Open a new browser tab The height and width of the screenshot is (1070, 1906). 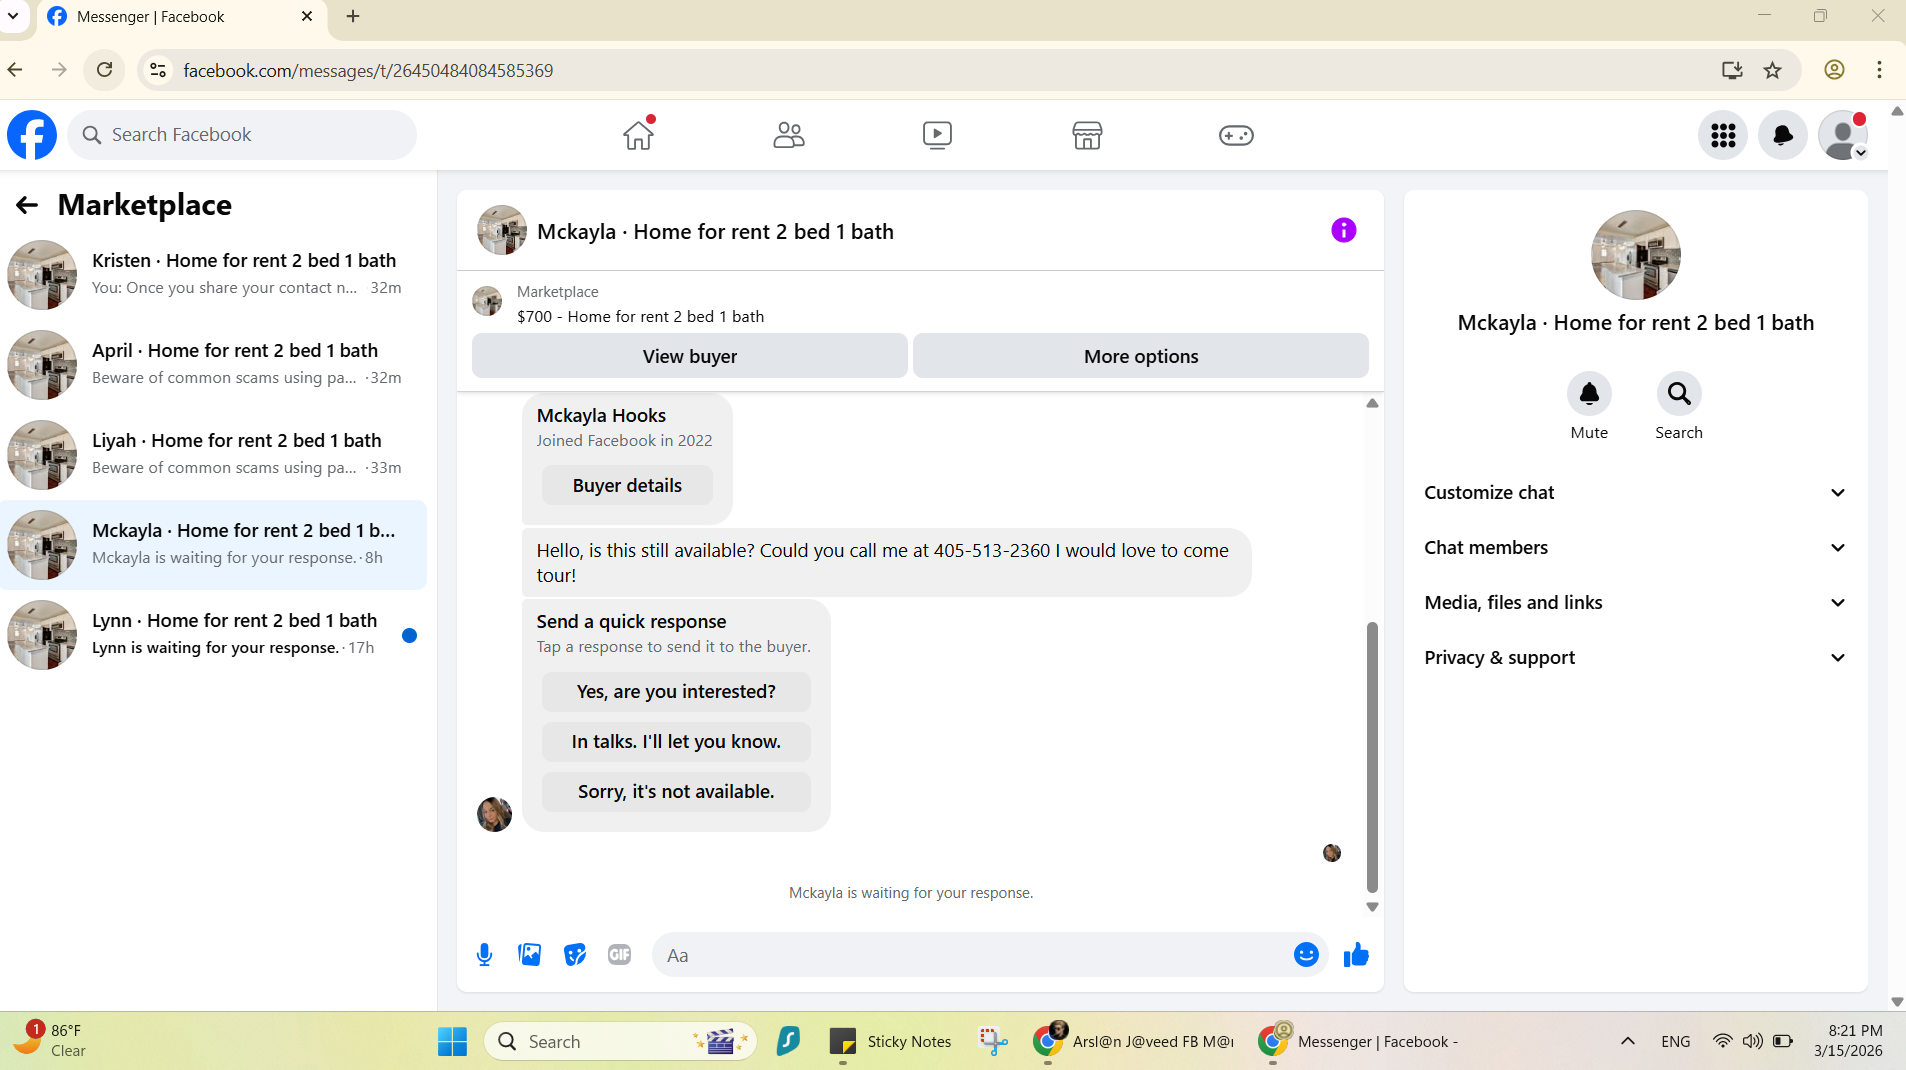point(353,17)
